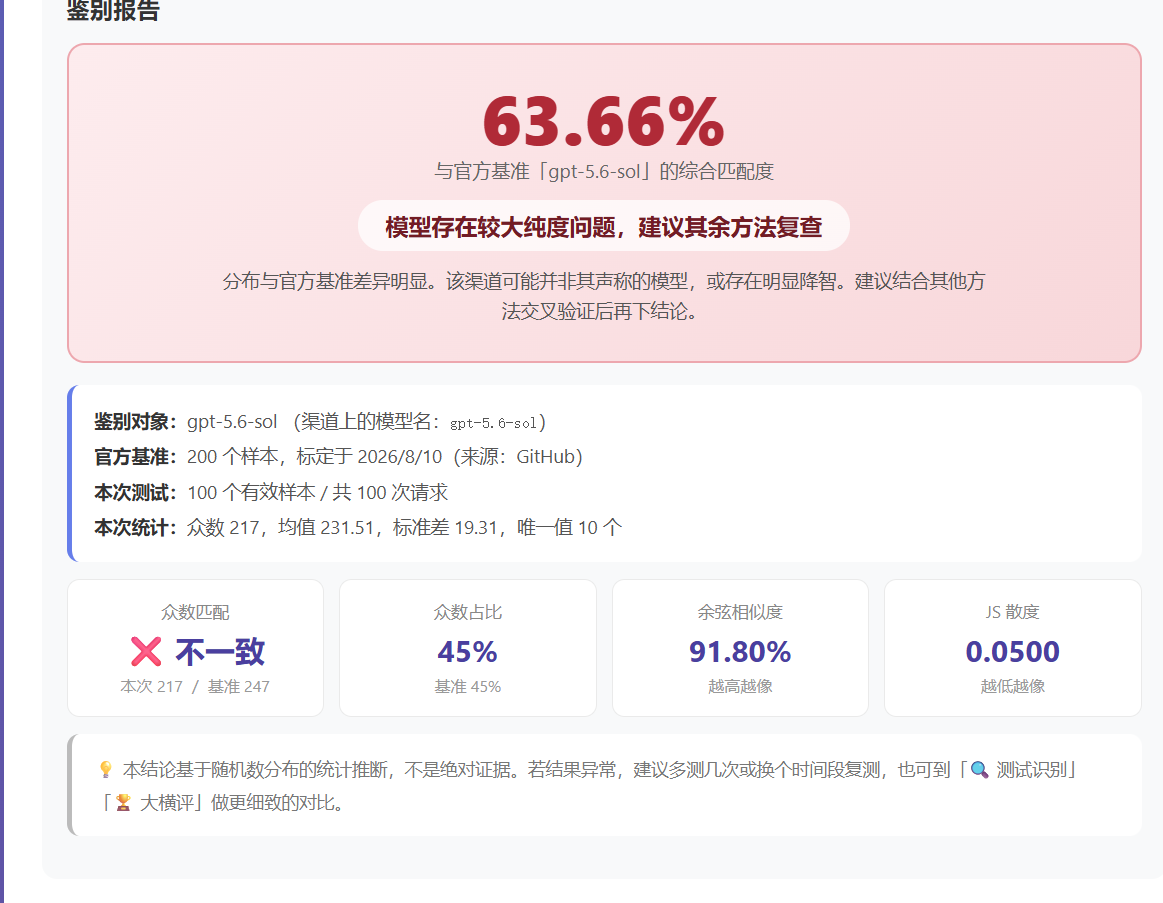Screen dimensions: 1163x903
Task: Click the 余弦相似度 card label
Action: pyautogui.click(x=740, y=612)
